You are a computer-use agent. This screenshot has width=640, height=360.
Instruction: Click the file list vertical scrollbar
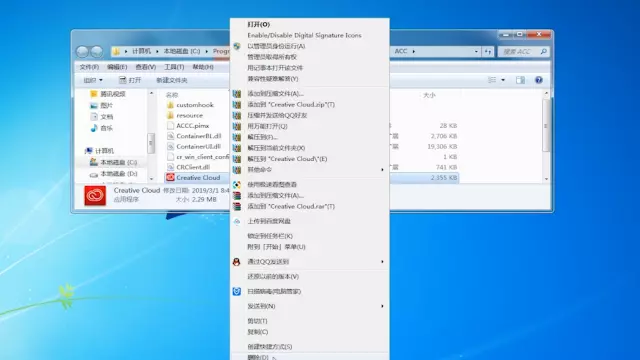point(546,136)
